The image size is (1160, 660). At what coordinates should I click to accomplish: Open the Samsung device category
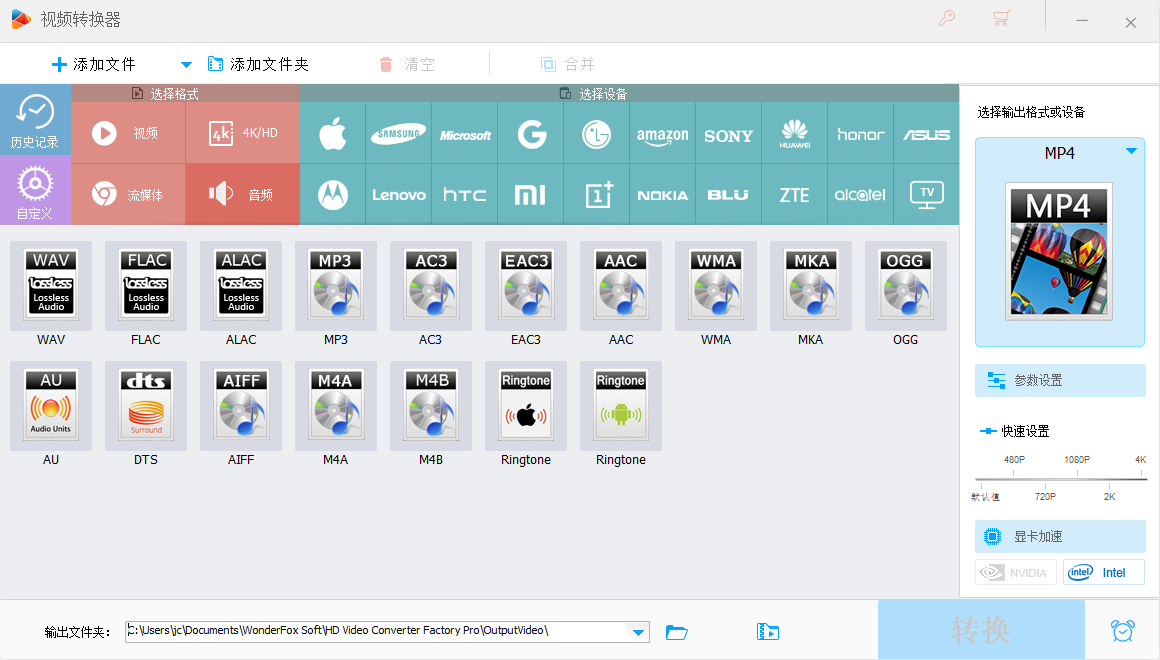[x=399, y=133]
